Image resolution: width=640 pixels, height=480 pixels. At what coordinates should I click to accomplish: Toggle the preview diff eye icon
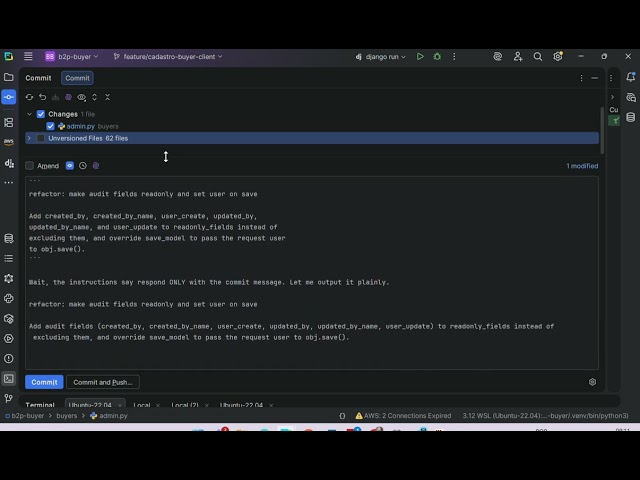tap(82, 97)
